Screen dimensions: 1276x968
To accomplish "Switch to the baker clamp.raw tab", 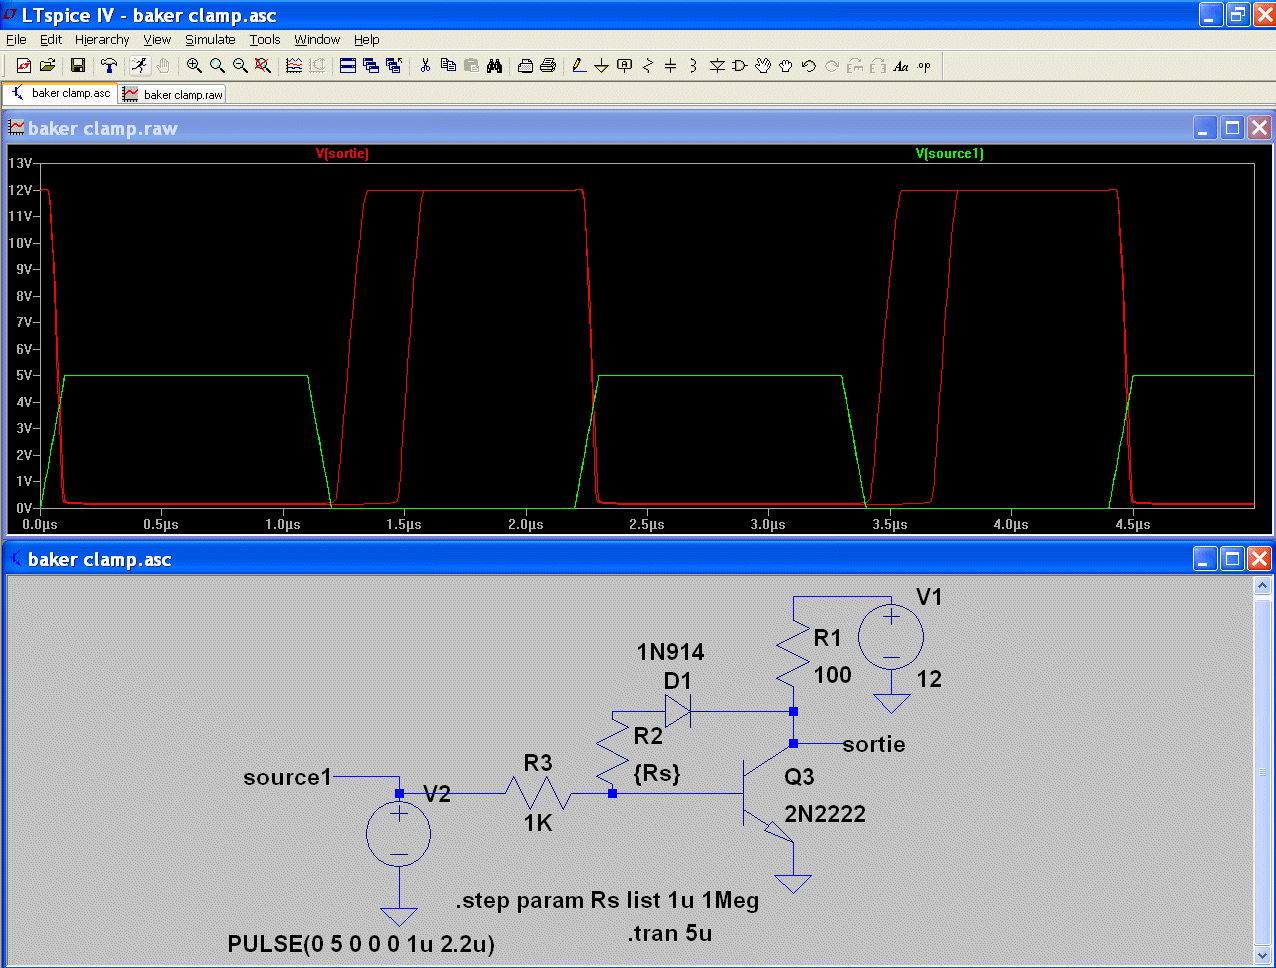I will coord(172,94).
